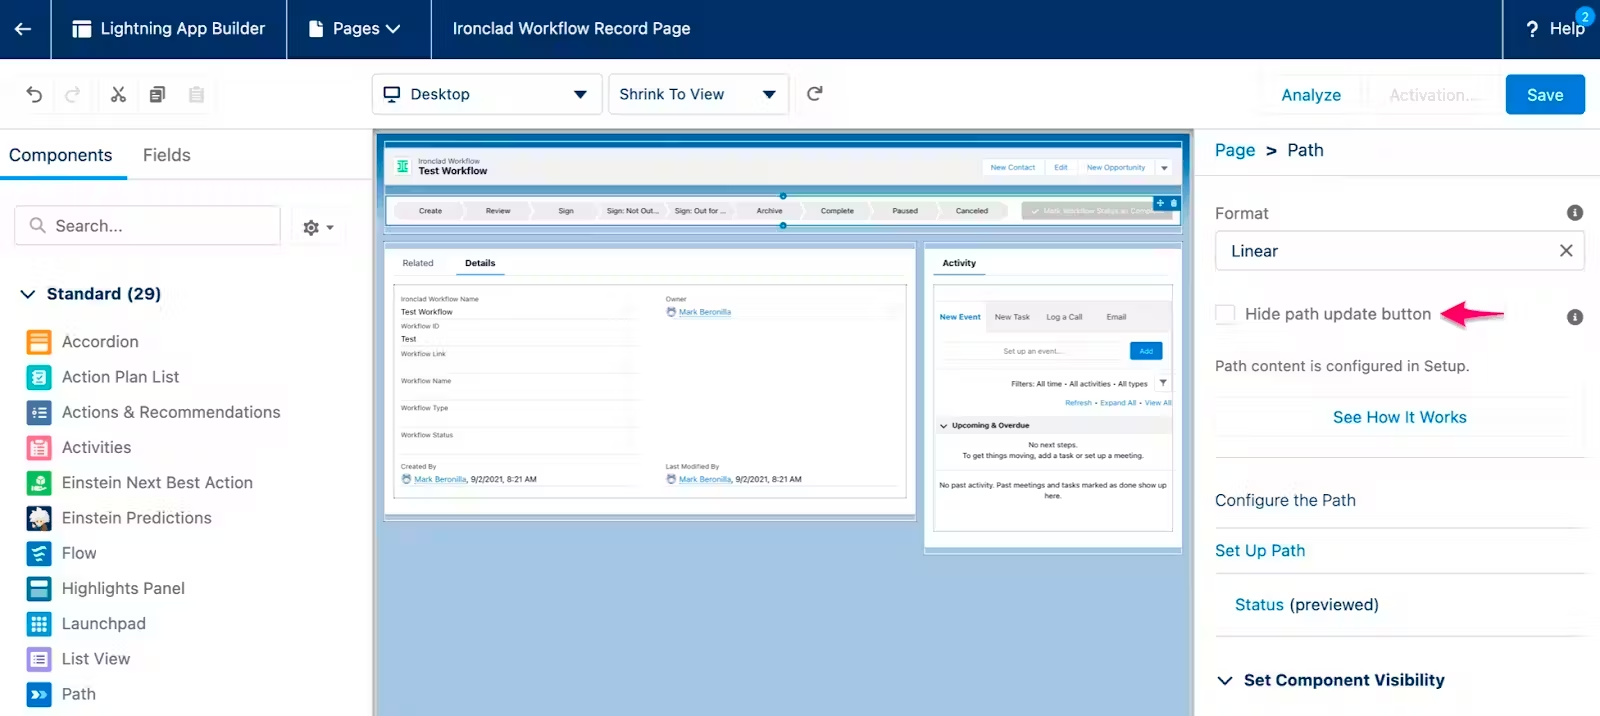Viewport: 1600px width, 716px height.
Task: Open the Pages dropdown menu
Action: point(355,29)
